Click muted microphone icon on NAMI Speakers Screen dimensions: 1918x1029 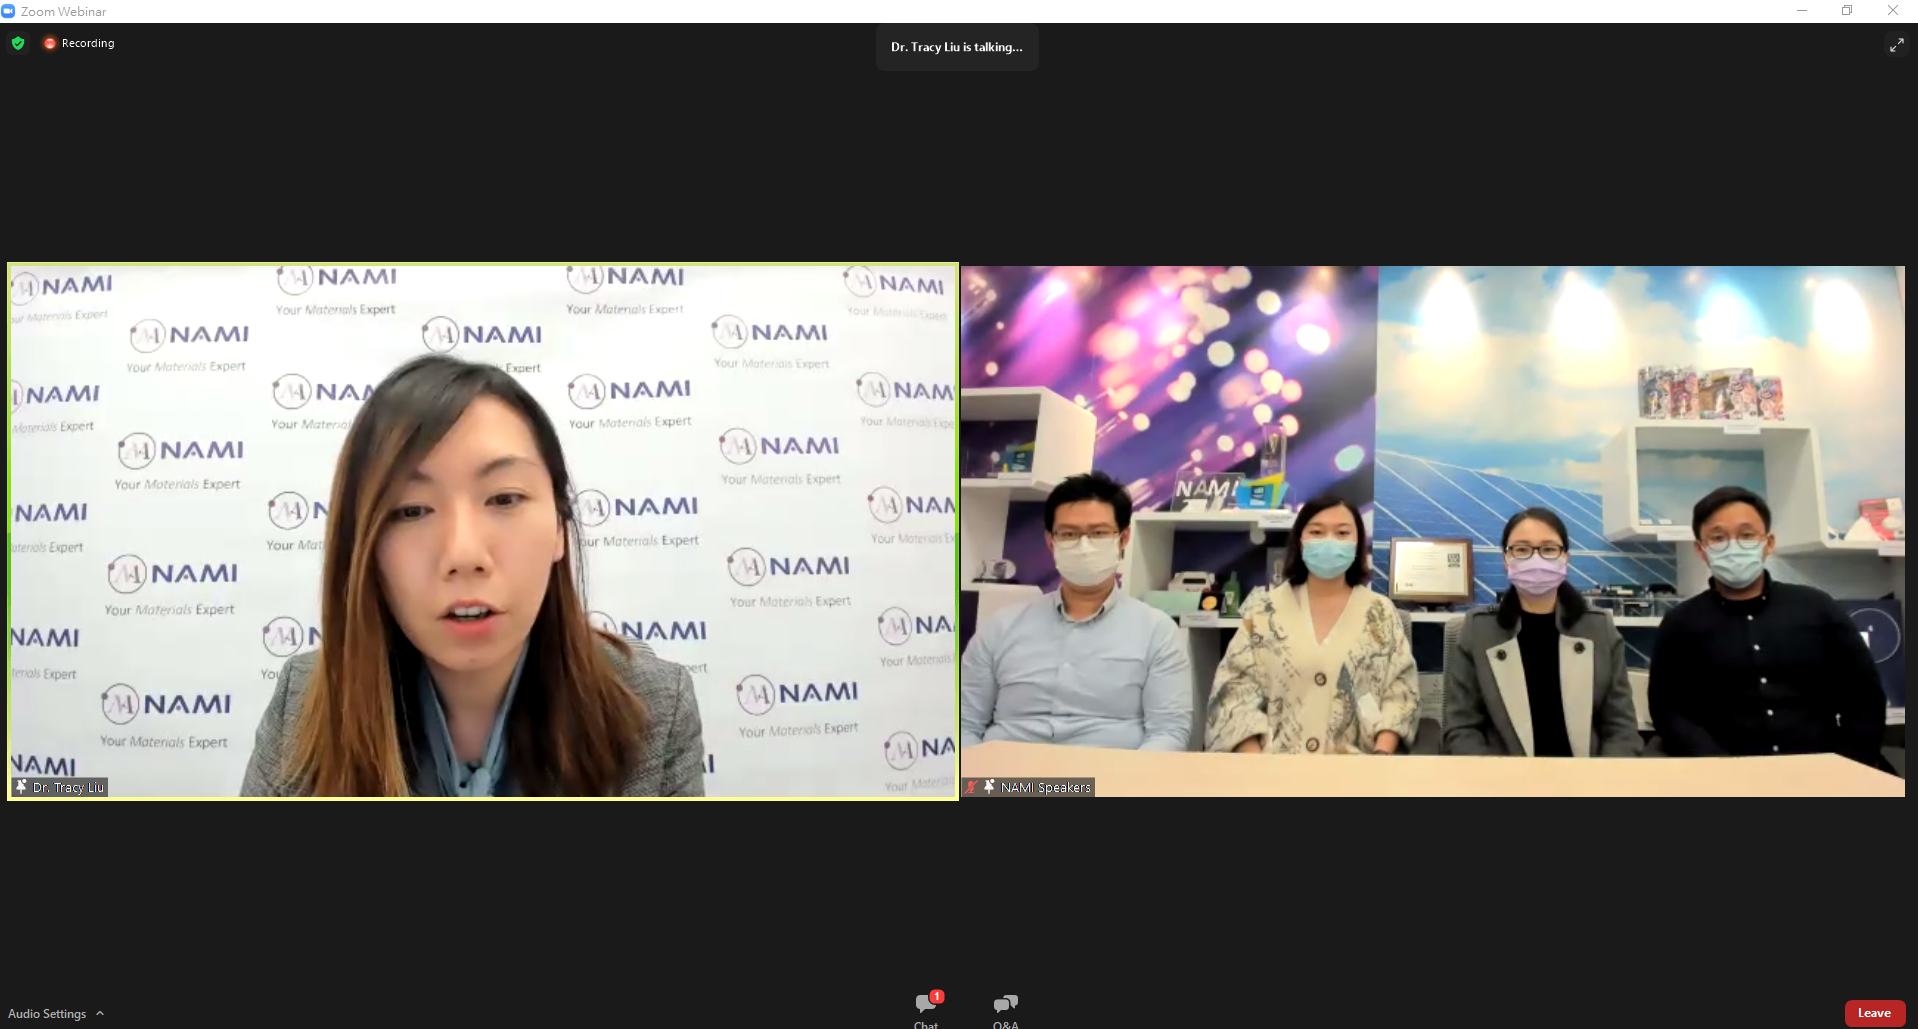click(971, 787)
